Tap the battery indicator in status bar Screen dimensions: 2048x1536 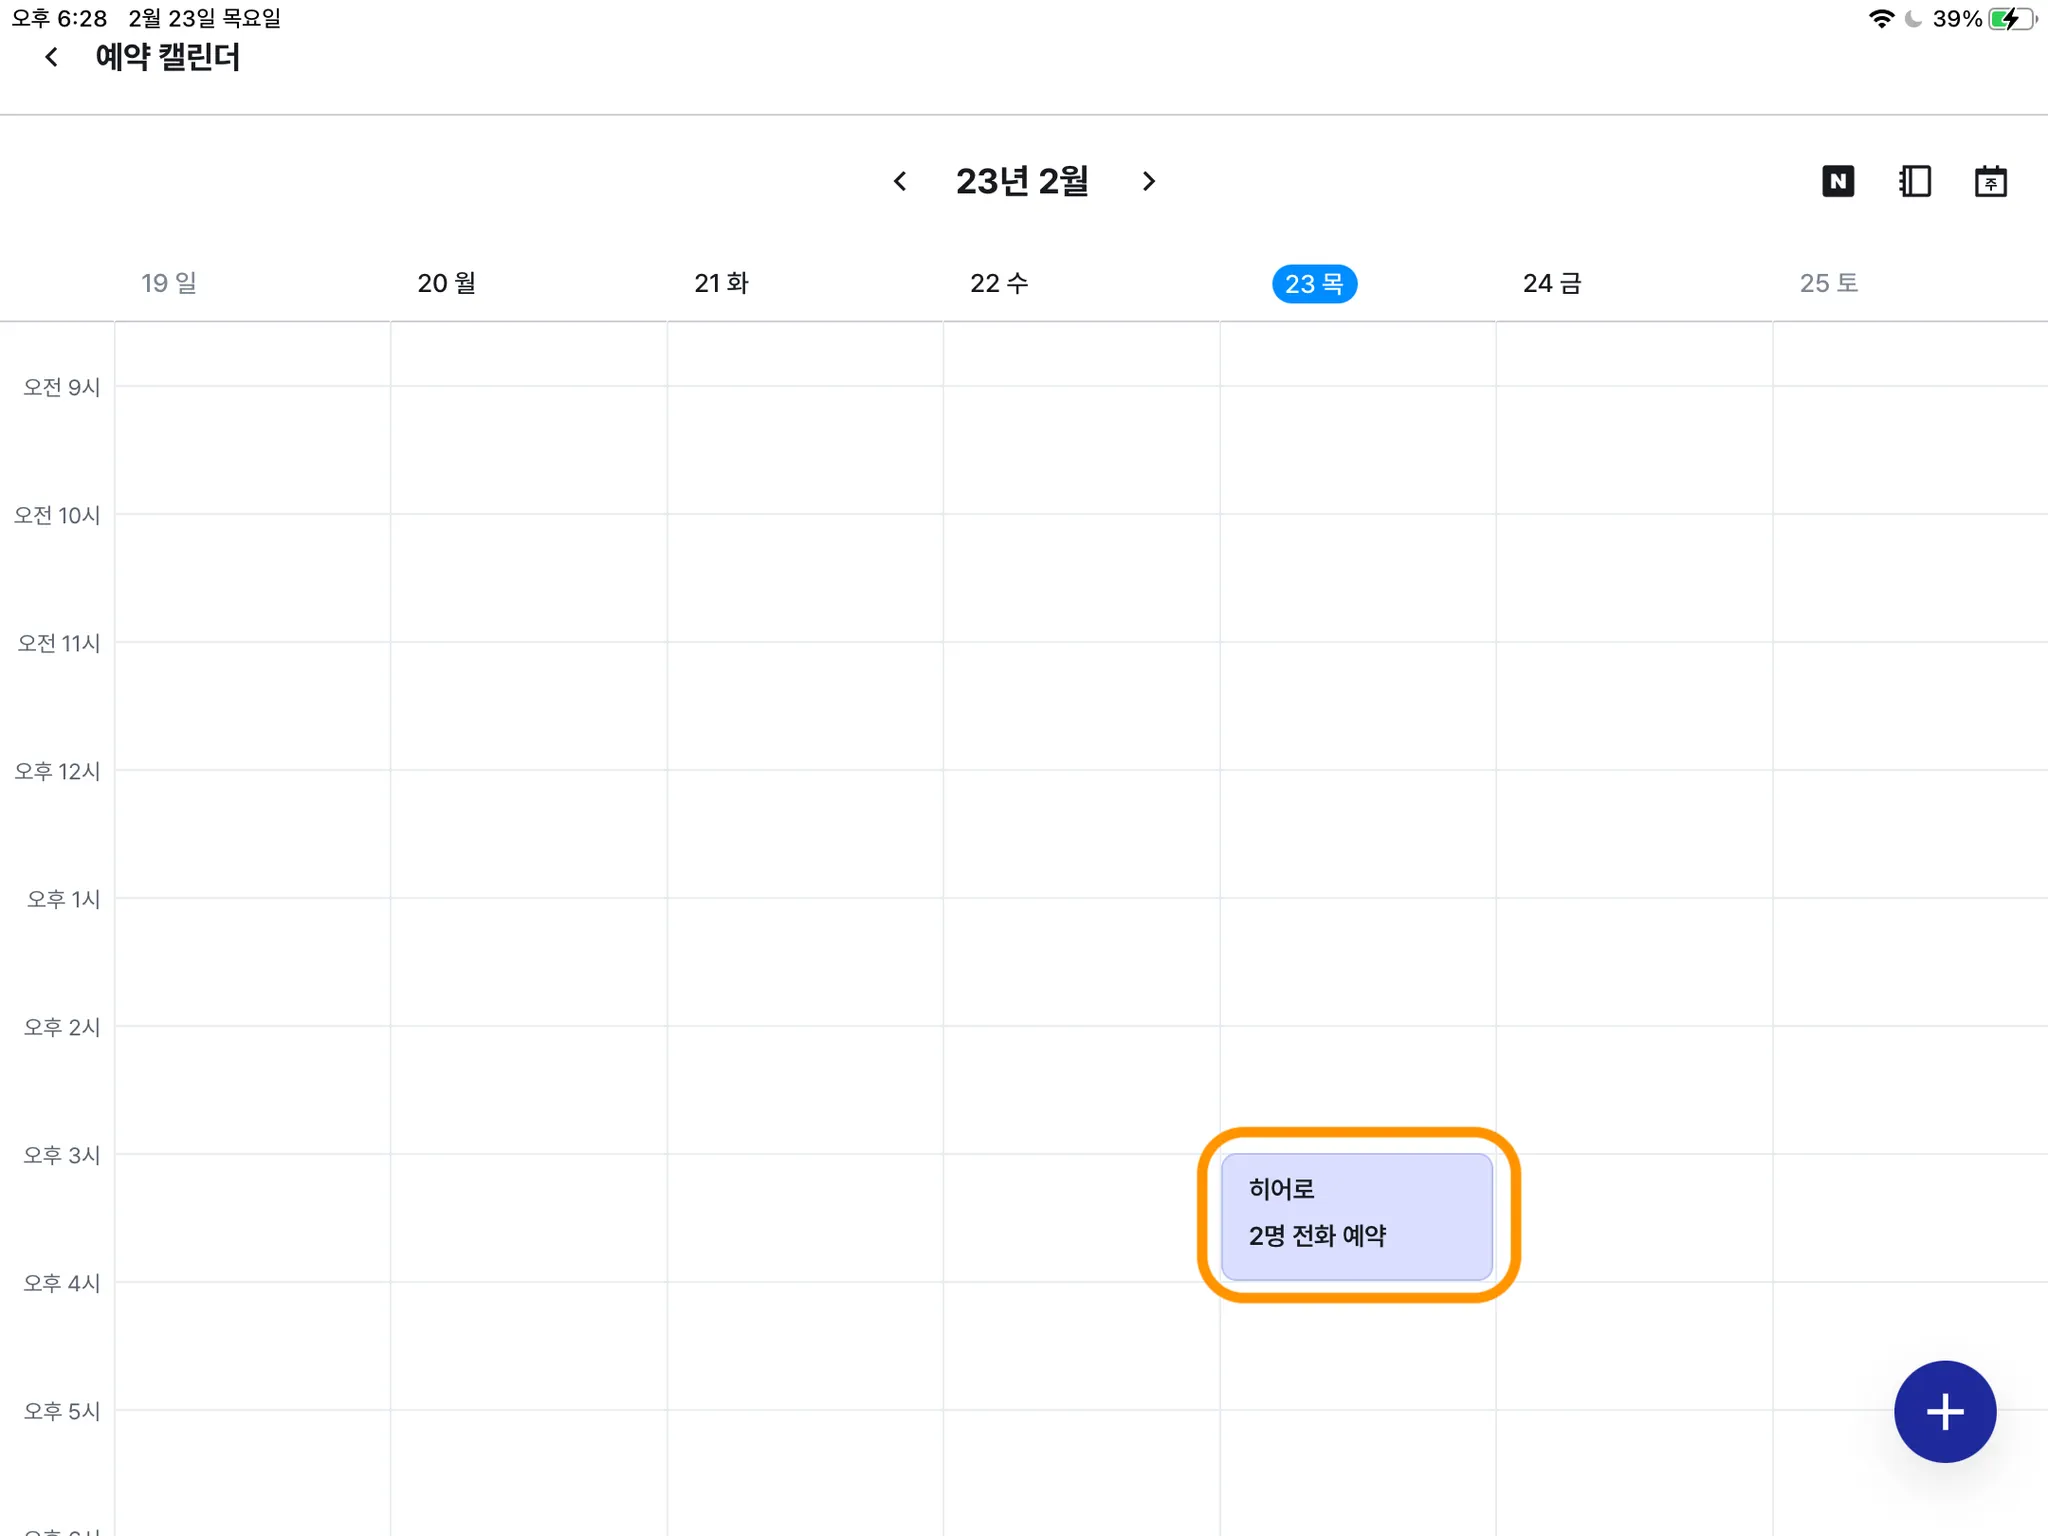coord(2011,19)
